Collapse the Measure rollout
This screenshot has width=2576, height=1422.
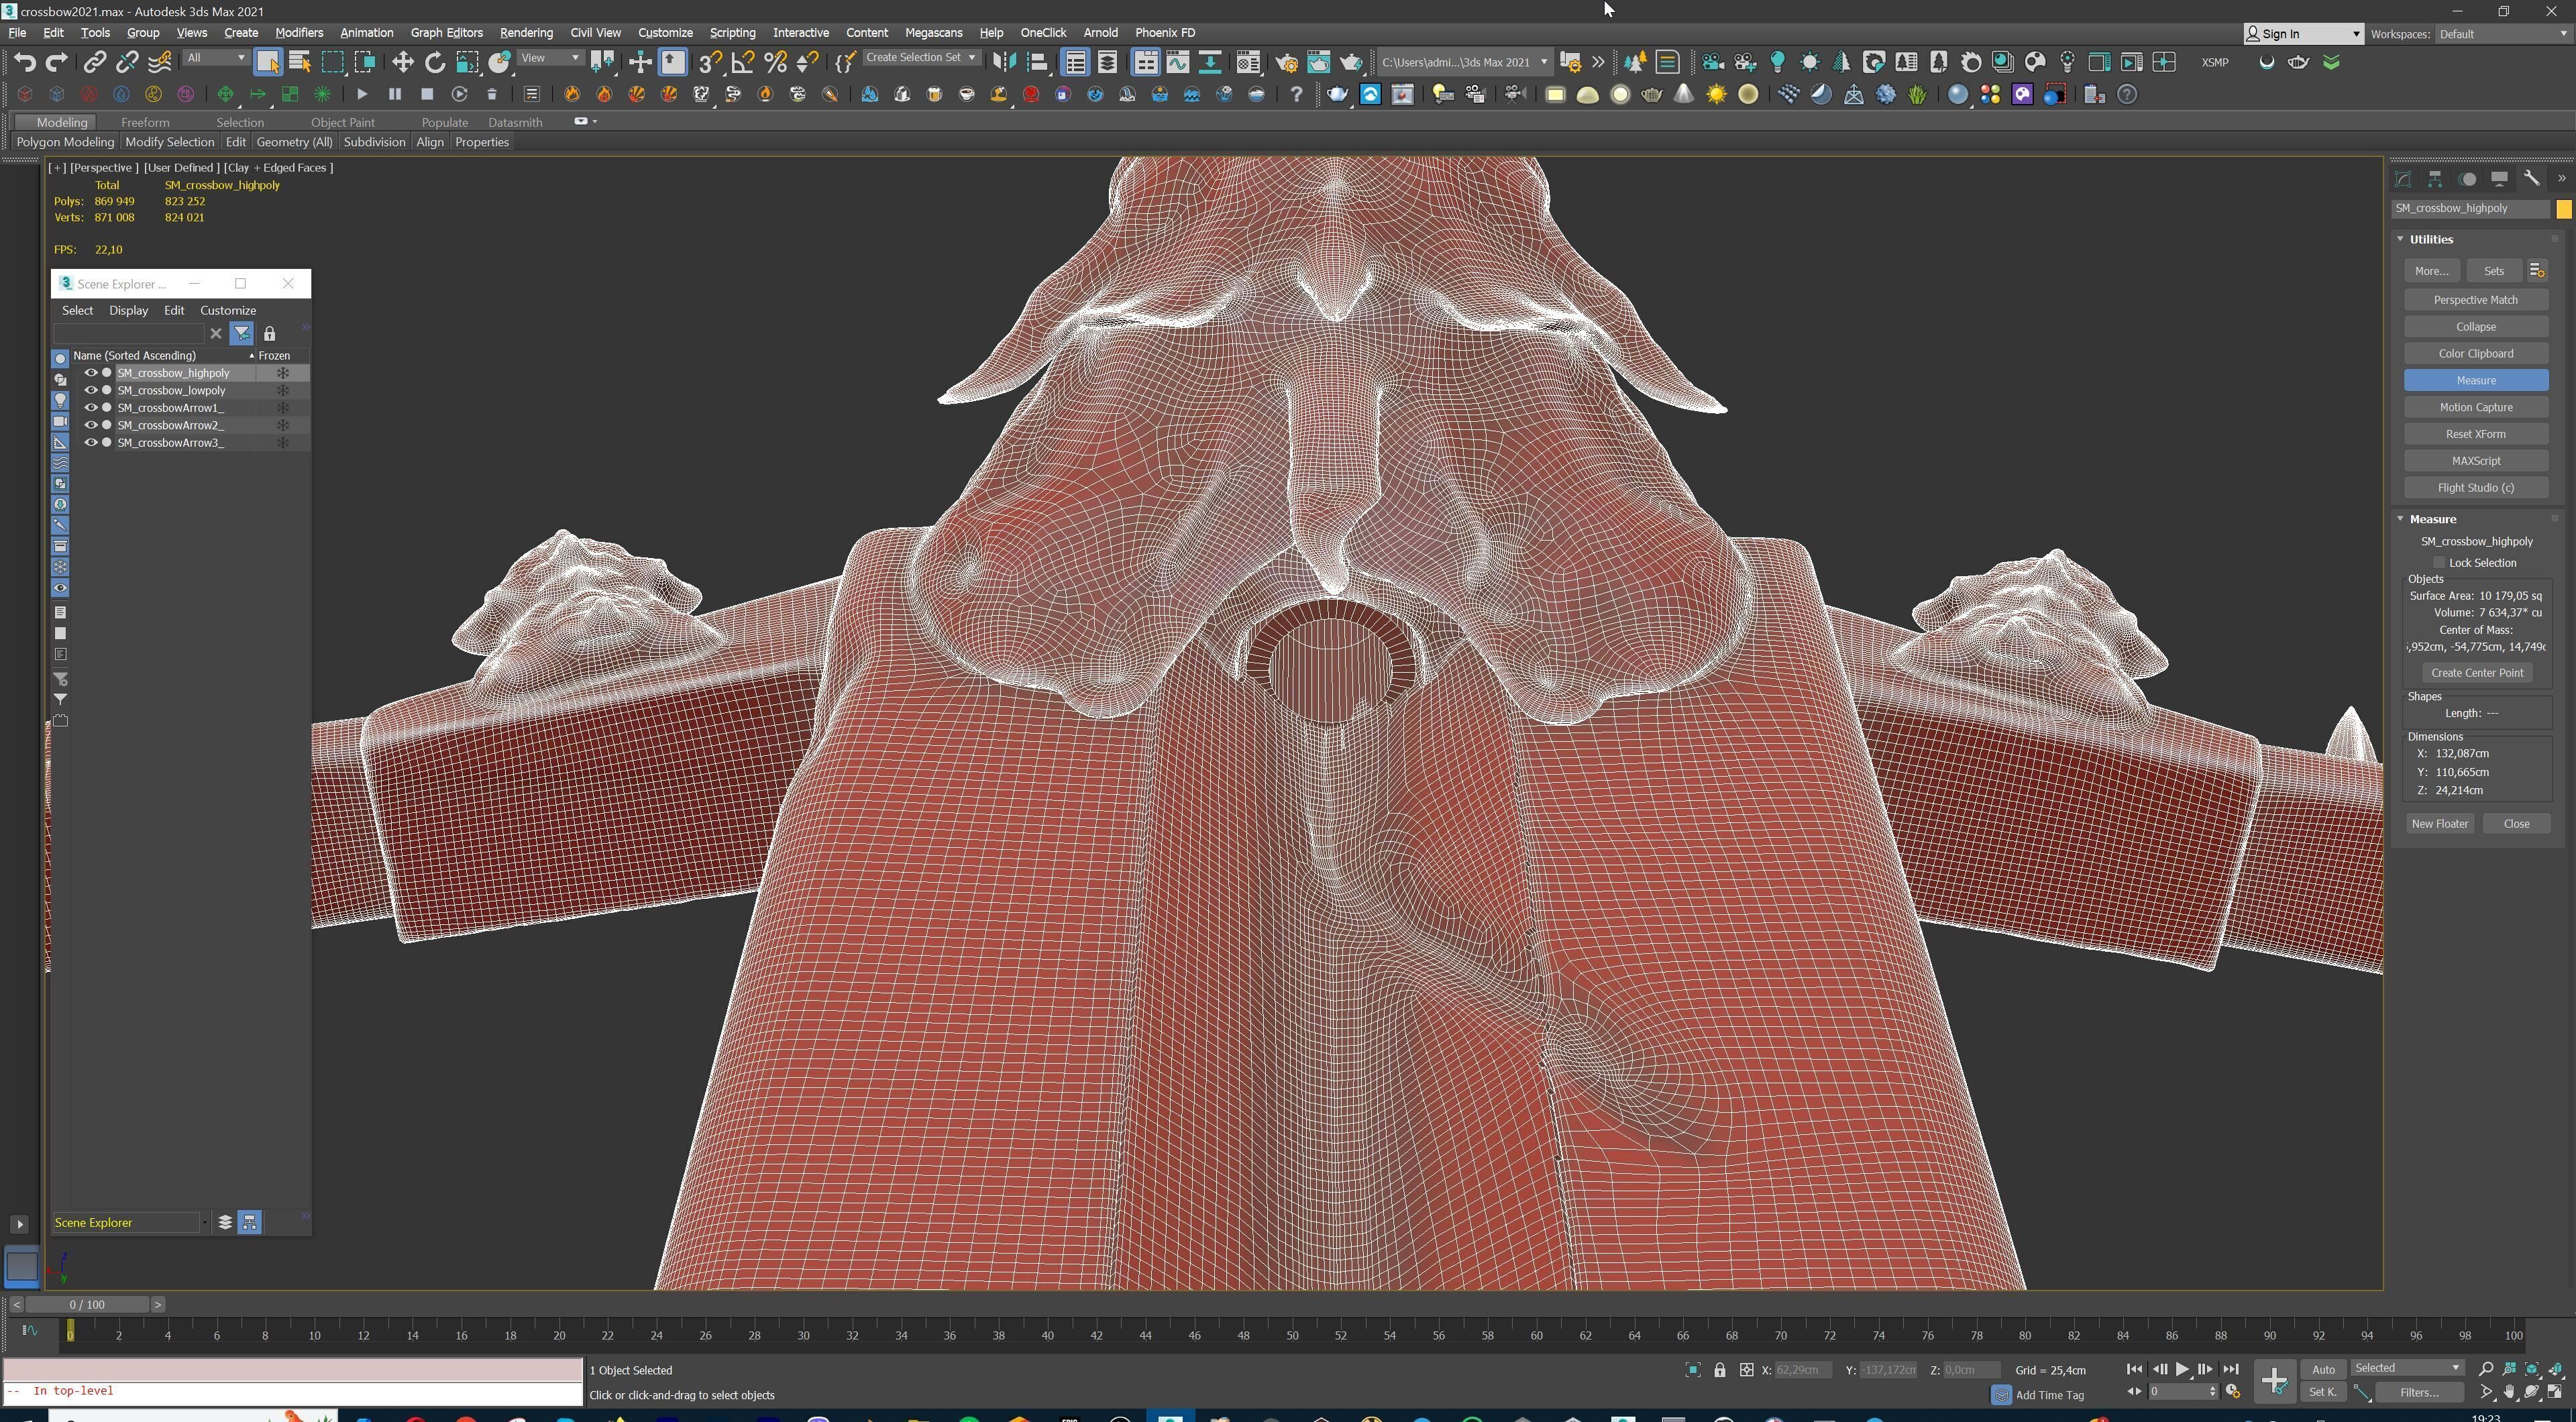(x=2432, y=519)
